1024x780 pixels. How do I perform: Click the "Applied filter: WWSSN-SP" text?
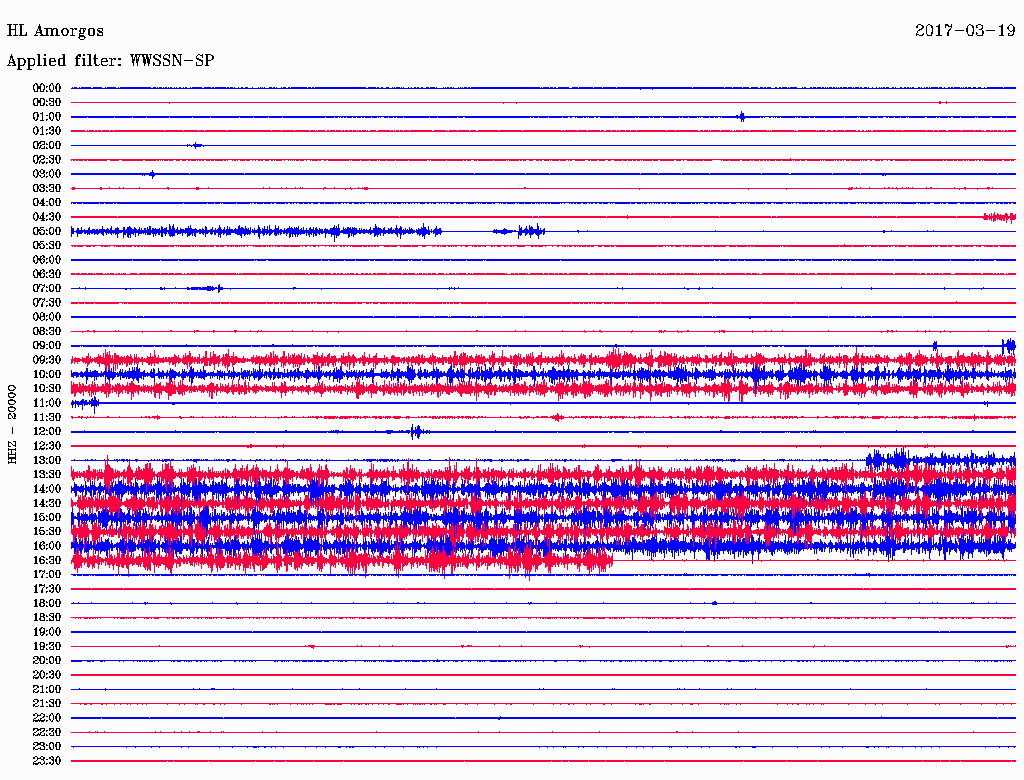110,61
